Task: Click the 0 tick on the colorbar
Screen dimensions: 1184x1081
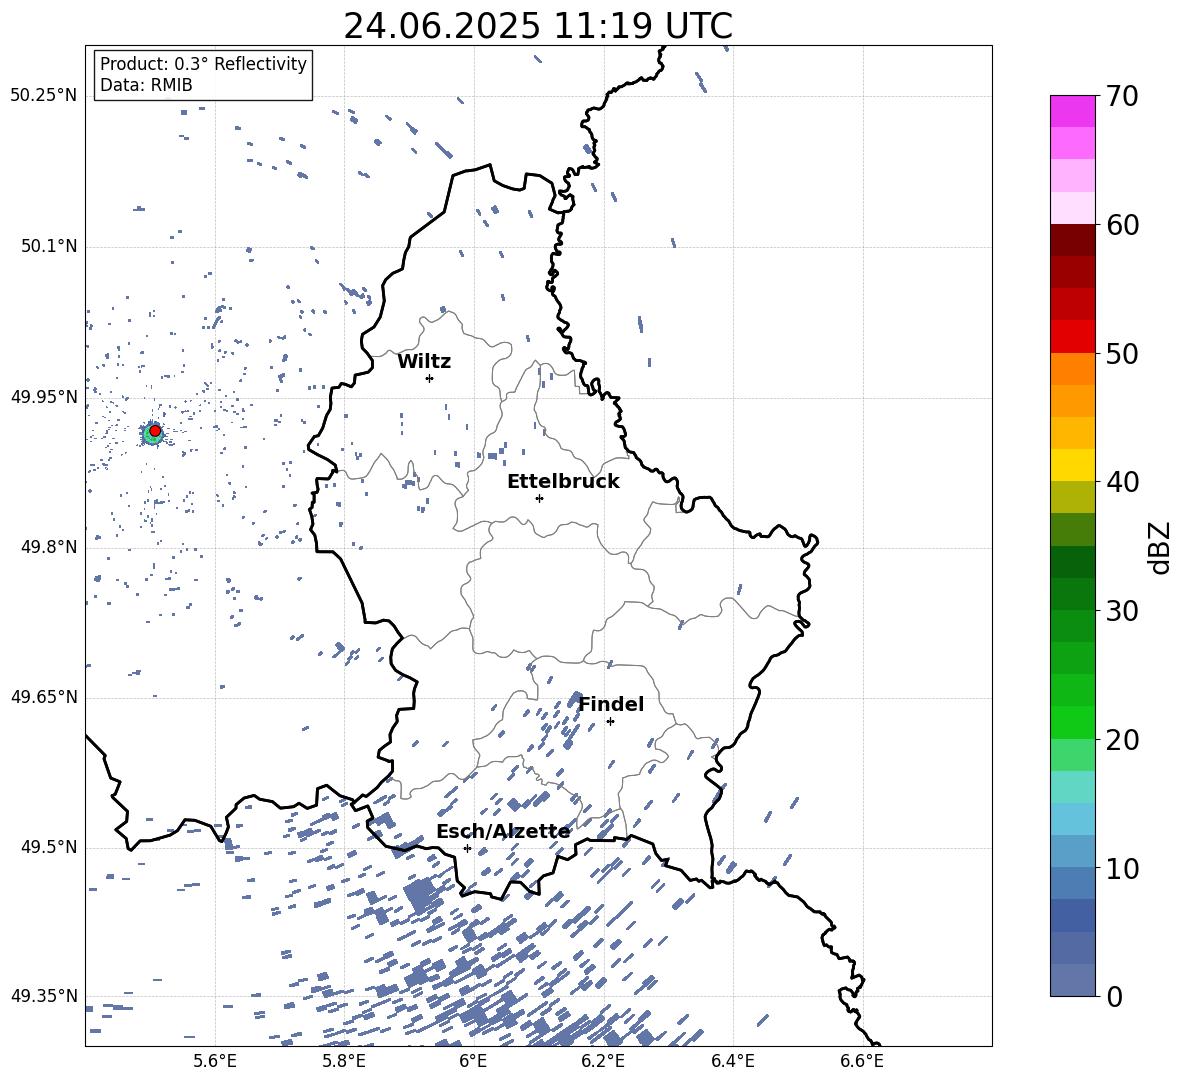Action: (1114, 997)
